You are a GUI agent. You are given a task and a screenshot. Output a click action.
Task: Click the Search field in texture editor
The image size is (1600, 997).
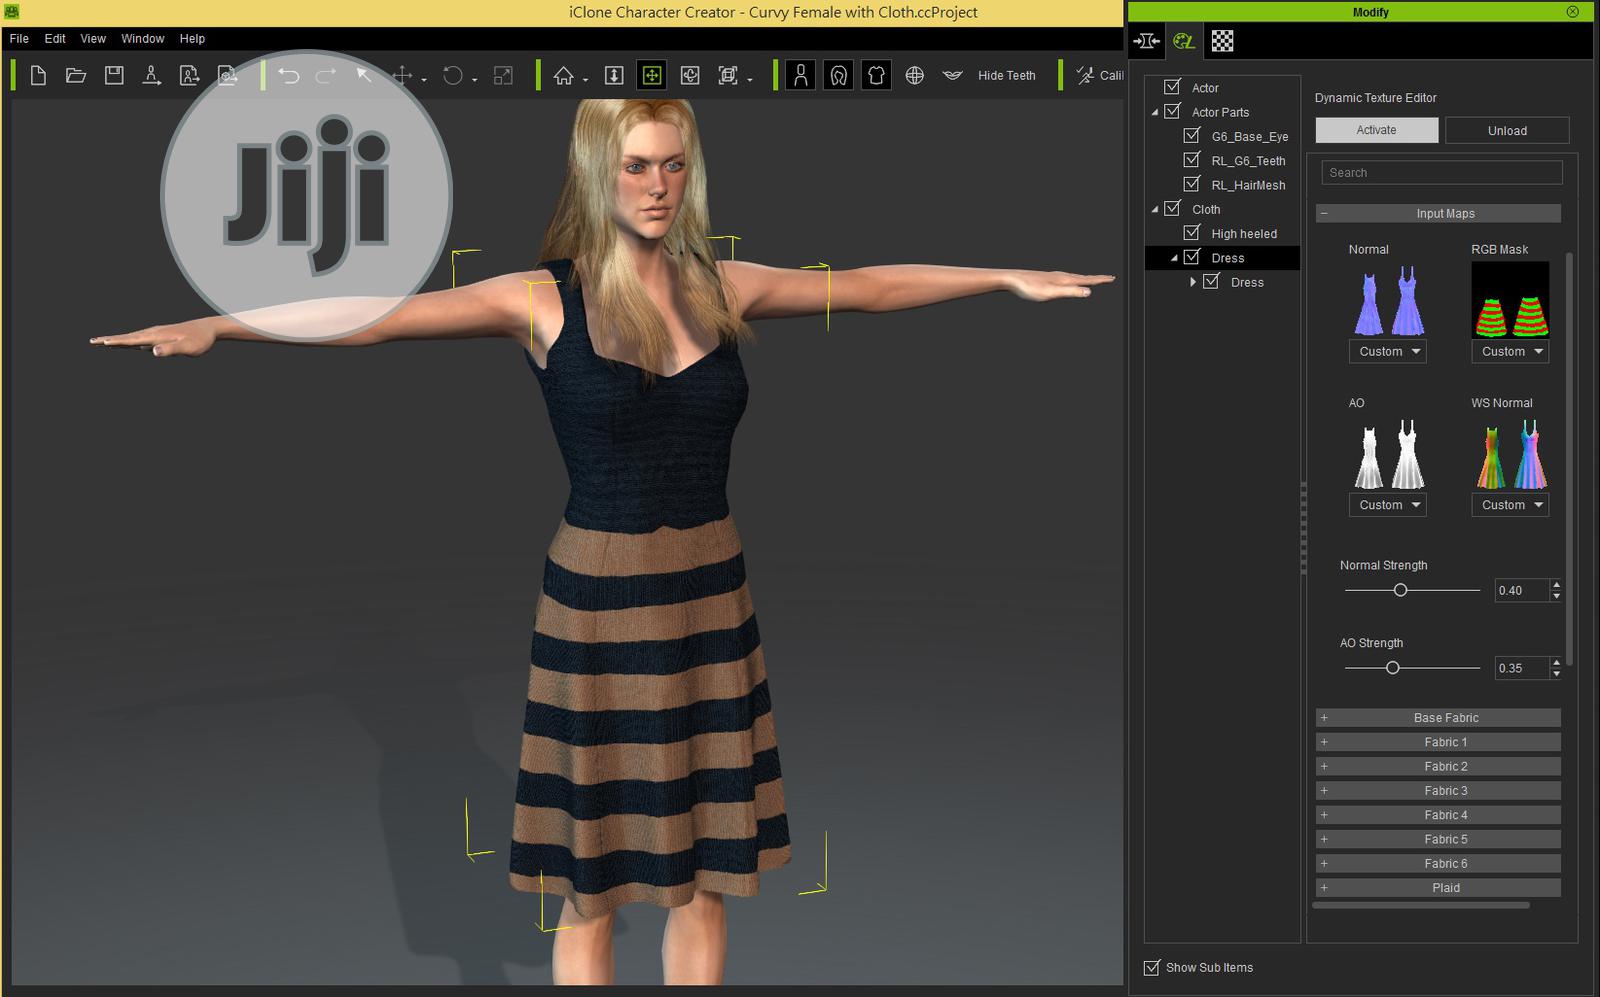[x=1441, y=173]
